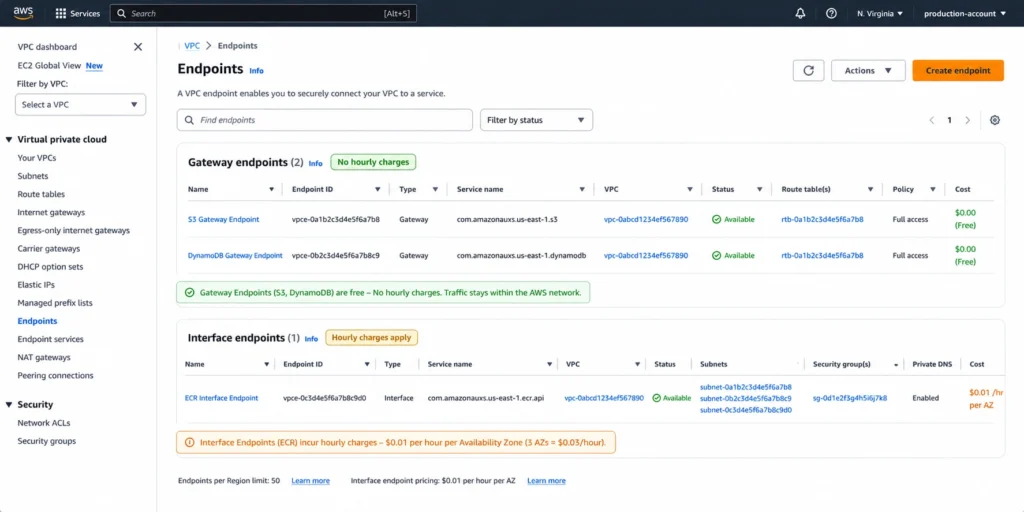Click the VPC breadcrumb link
The width and height of the screenshot is (1024, 512).
click(192, 46)
